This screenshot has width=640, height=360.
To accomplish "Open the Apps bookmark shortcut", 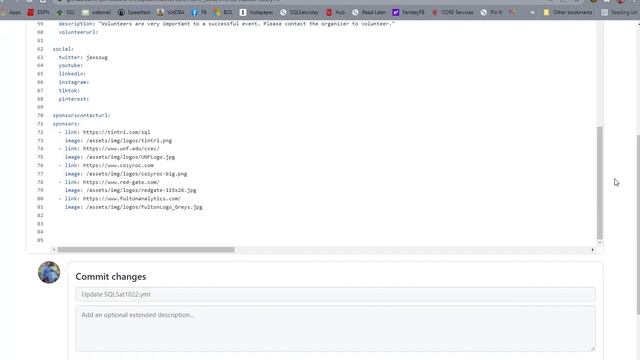I will click(11, 12).
